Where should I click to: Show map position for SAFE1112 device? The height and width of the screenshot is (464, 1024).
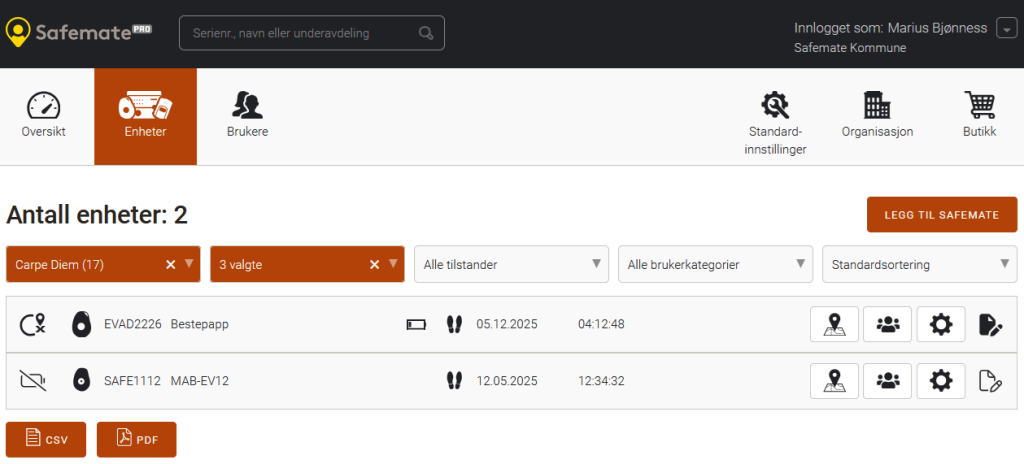(835, 380)
